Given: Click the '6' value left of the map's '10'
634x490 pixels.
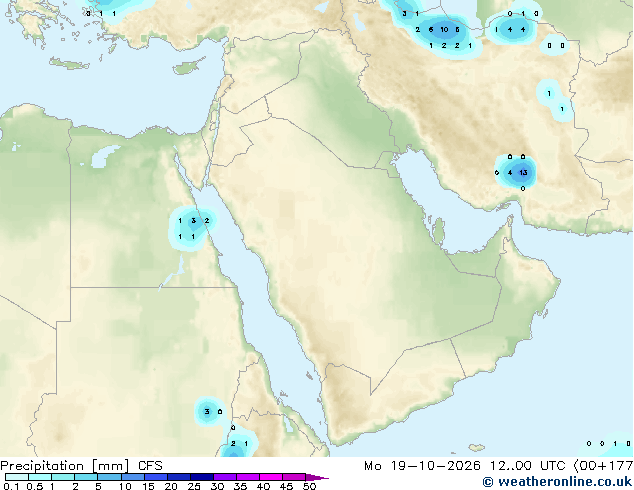Looking at the screenshot, I should tap(431, 30).
